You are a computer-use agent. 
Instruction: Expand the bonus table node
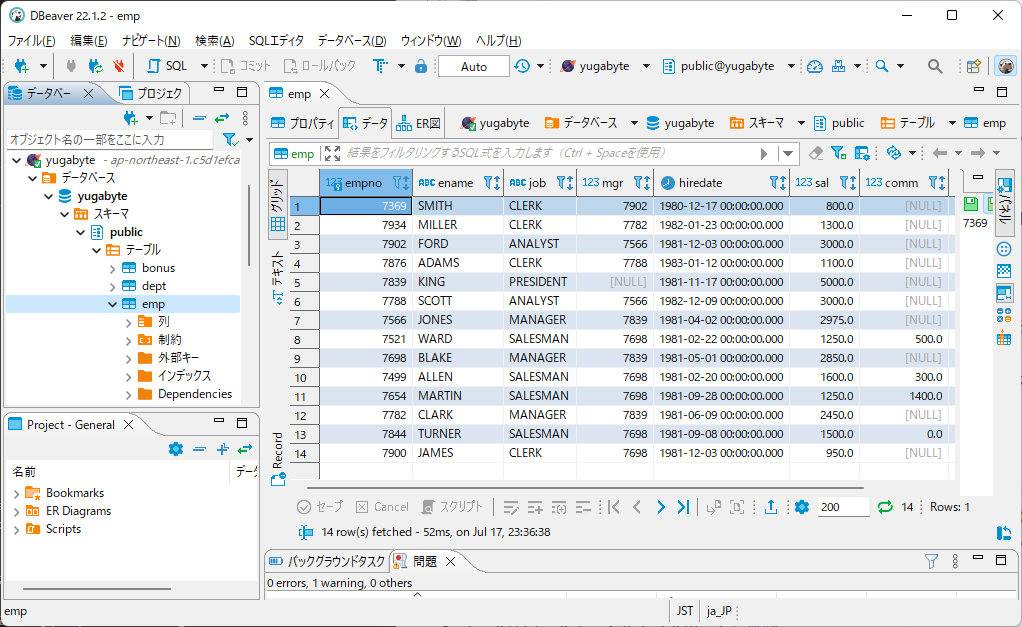113,269
